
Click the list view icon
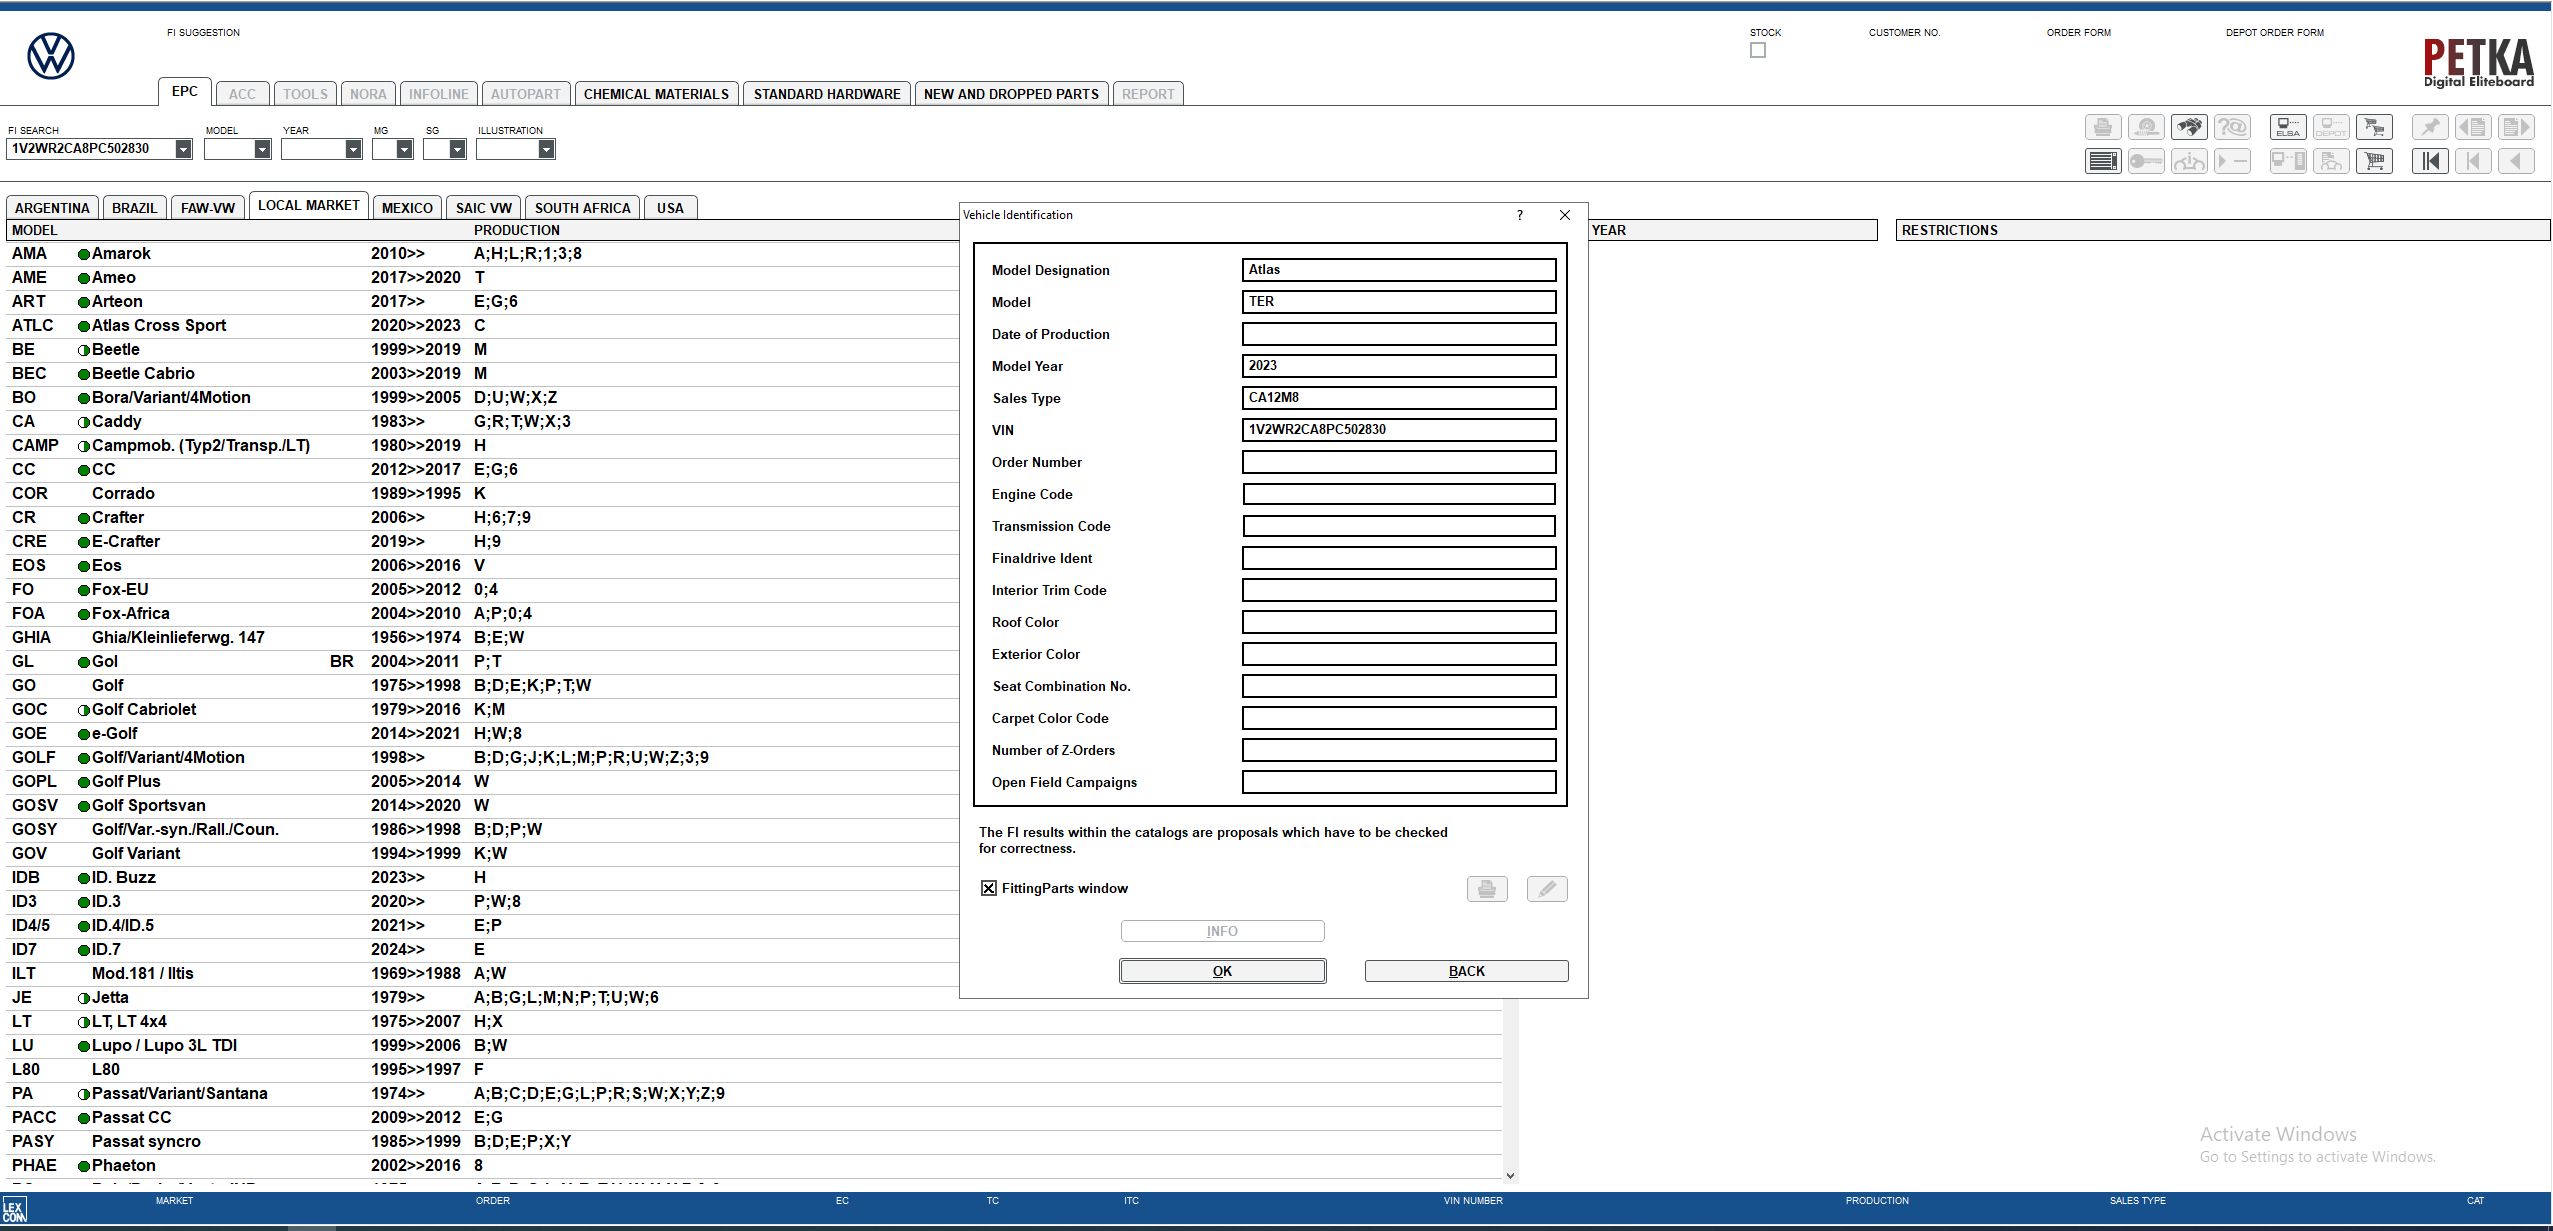pos(2103,161)
